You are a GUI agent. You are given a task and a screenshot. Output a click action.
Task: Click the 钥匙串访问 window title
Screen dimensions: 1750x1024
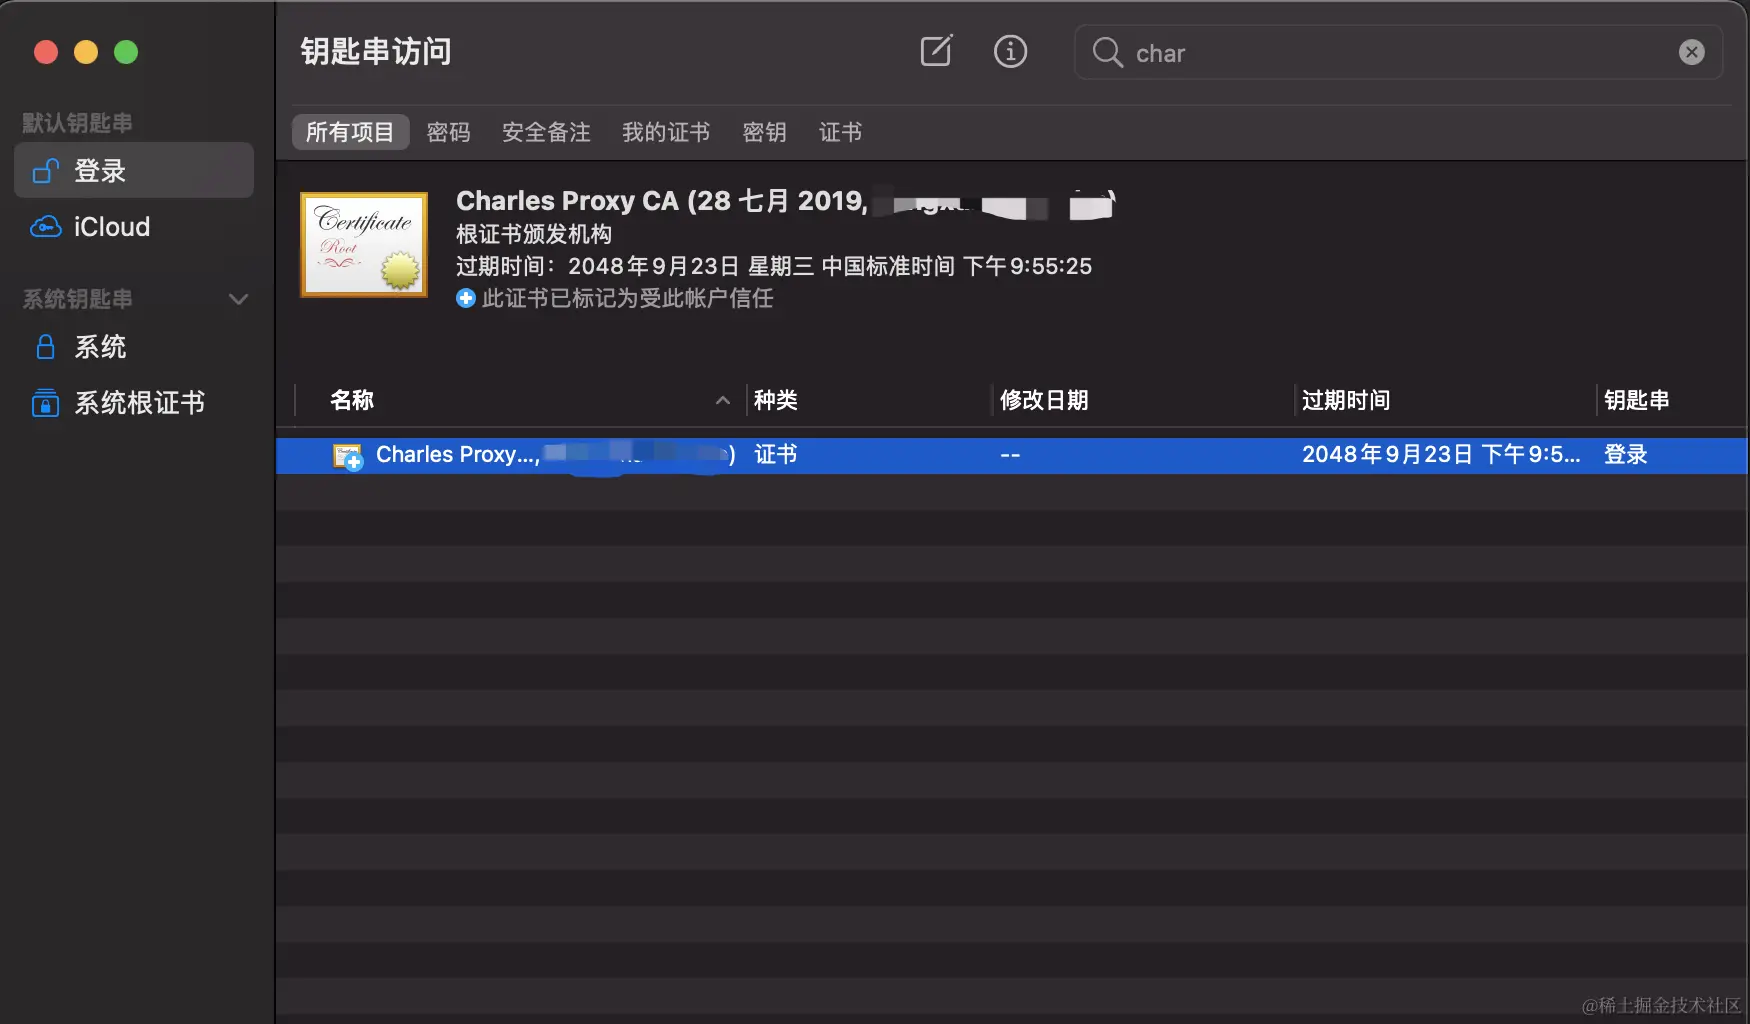(376, 51)
